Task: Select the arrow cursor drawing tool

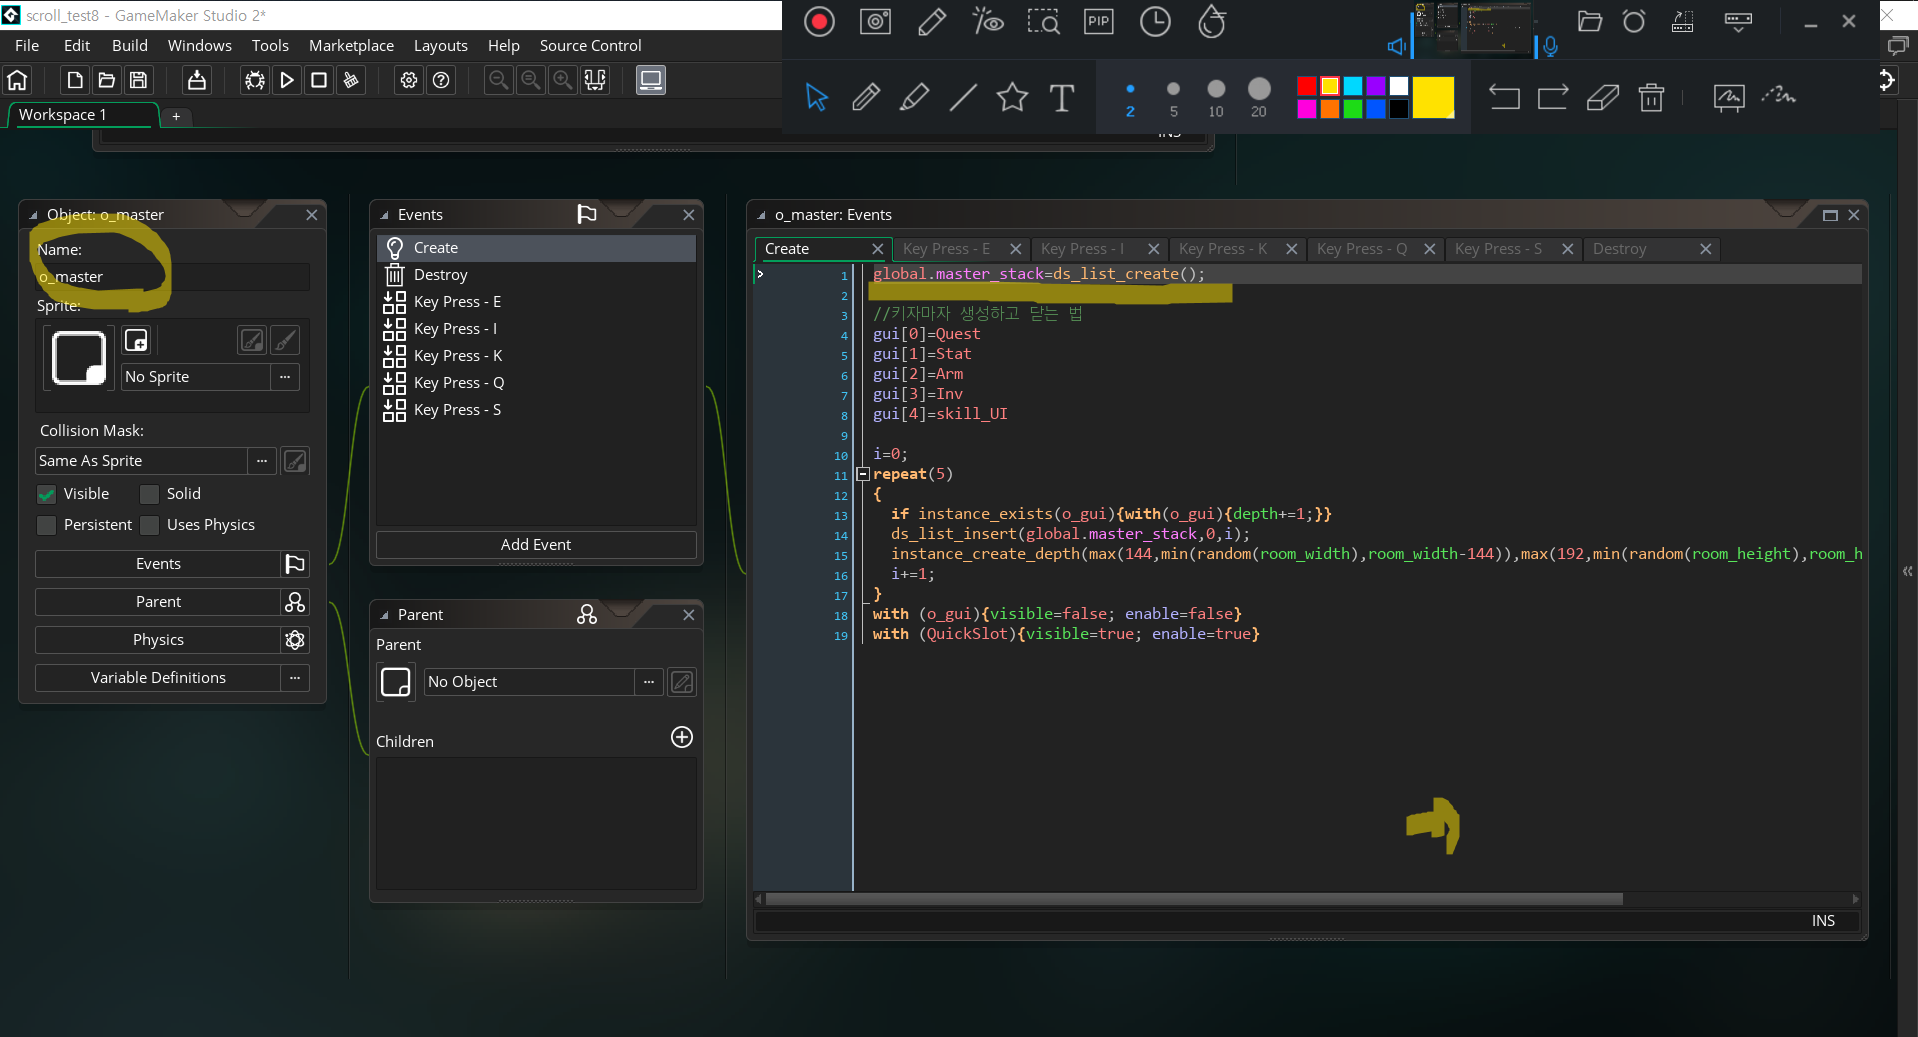Action: [817, 97]
